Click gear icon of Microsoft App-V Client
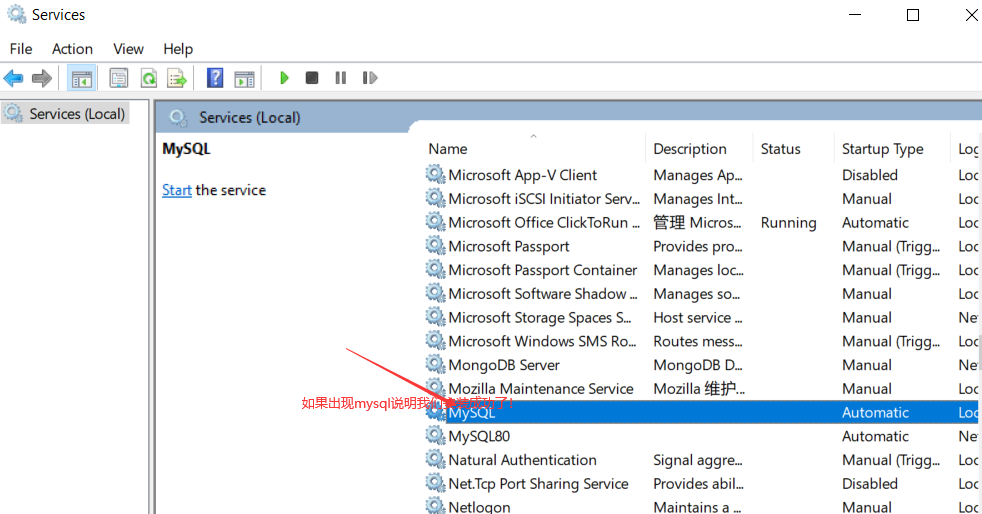The image size is (982, 514). coord(435,174)
